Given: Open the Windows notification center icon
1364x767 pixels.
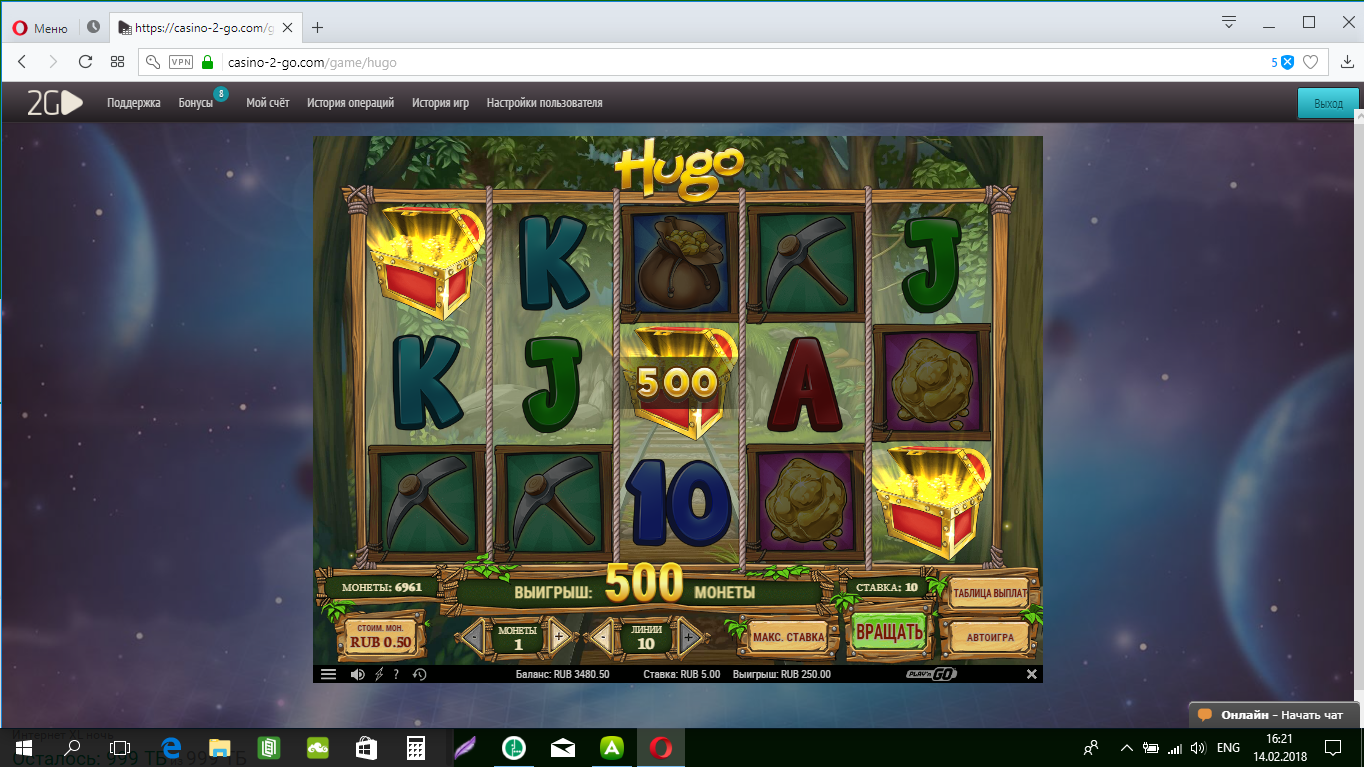Looking at the screenshot, I should pyautogui.click(x=1333, y=747).
